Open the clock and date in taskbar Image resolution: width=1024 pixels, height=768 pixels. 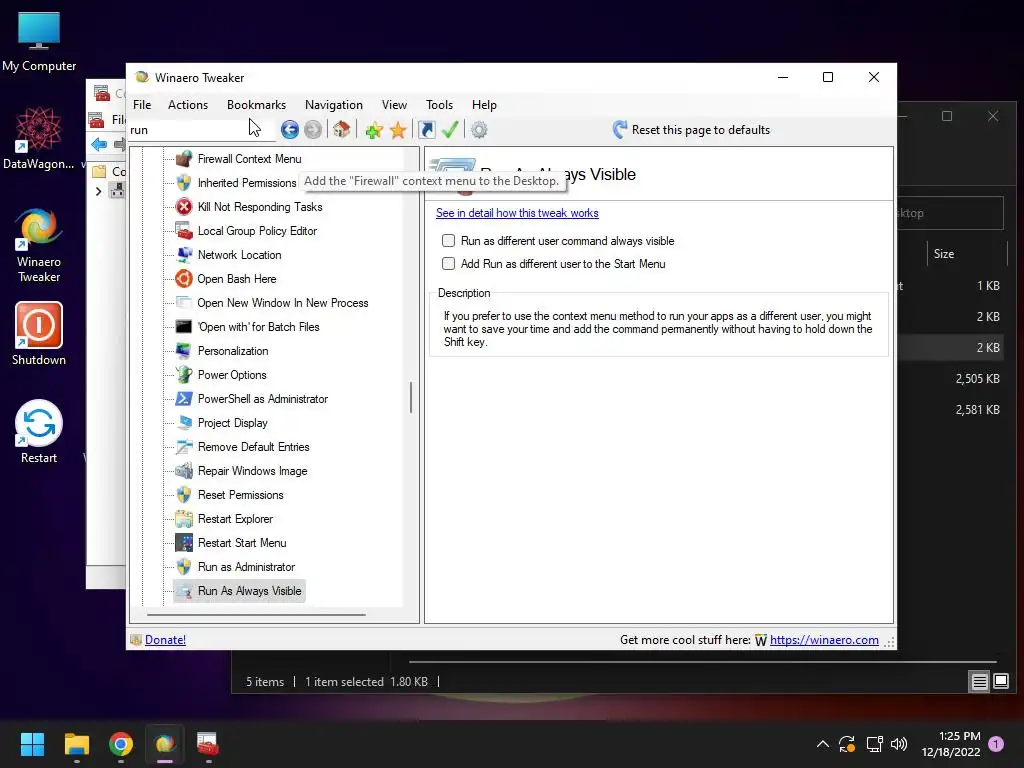[951, 744]
